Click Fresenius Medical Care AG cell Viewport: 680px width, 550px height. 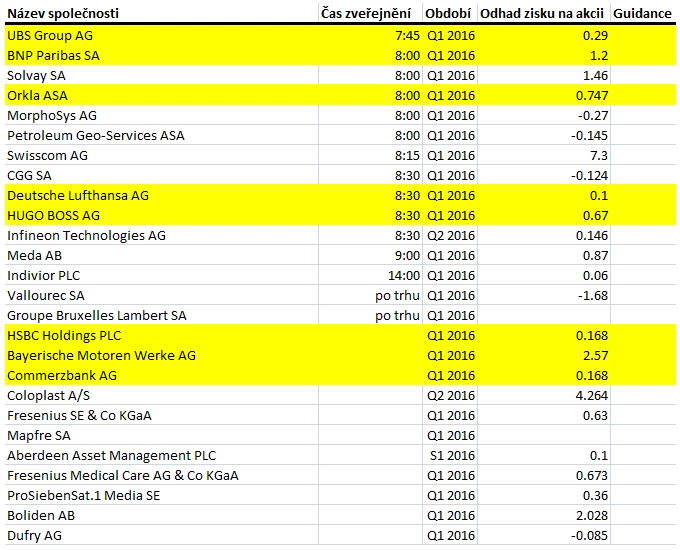pyautogui.click(x=123, y=475)
